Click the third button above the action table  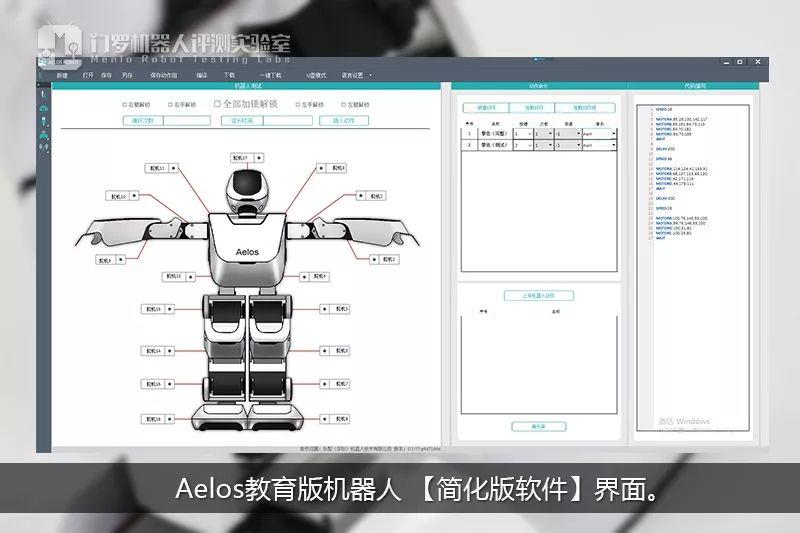pyautogui.click(x=585, y=108)
